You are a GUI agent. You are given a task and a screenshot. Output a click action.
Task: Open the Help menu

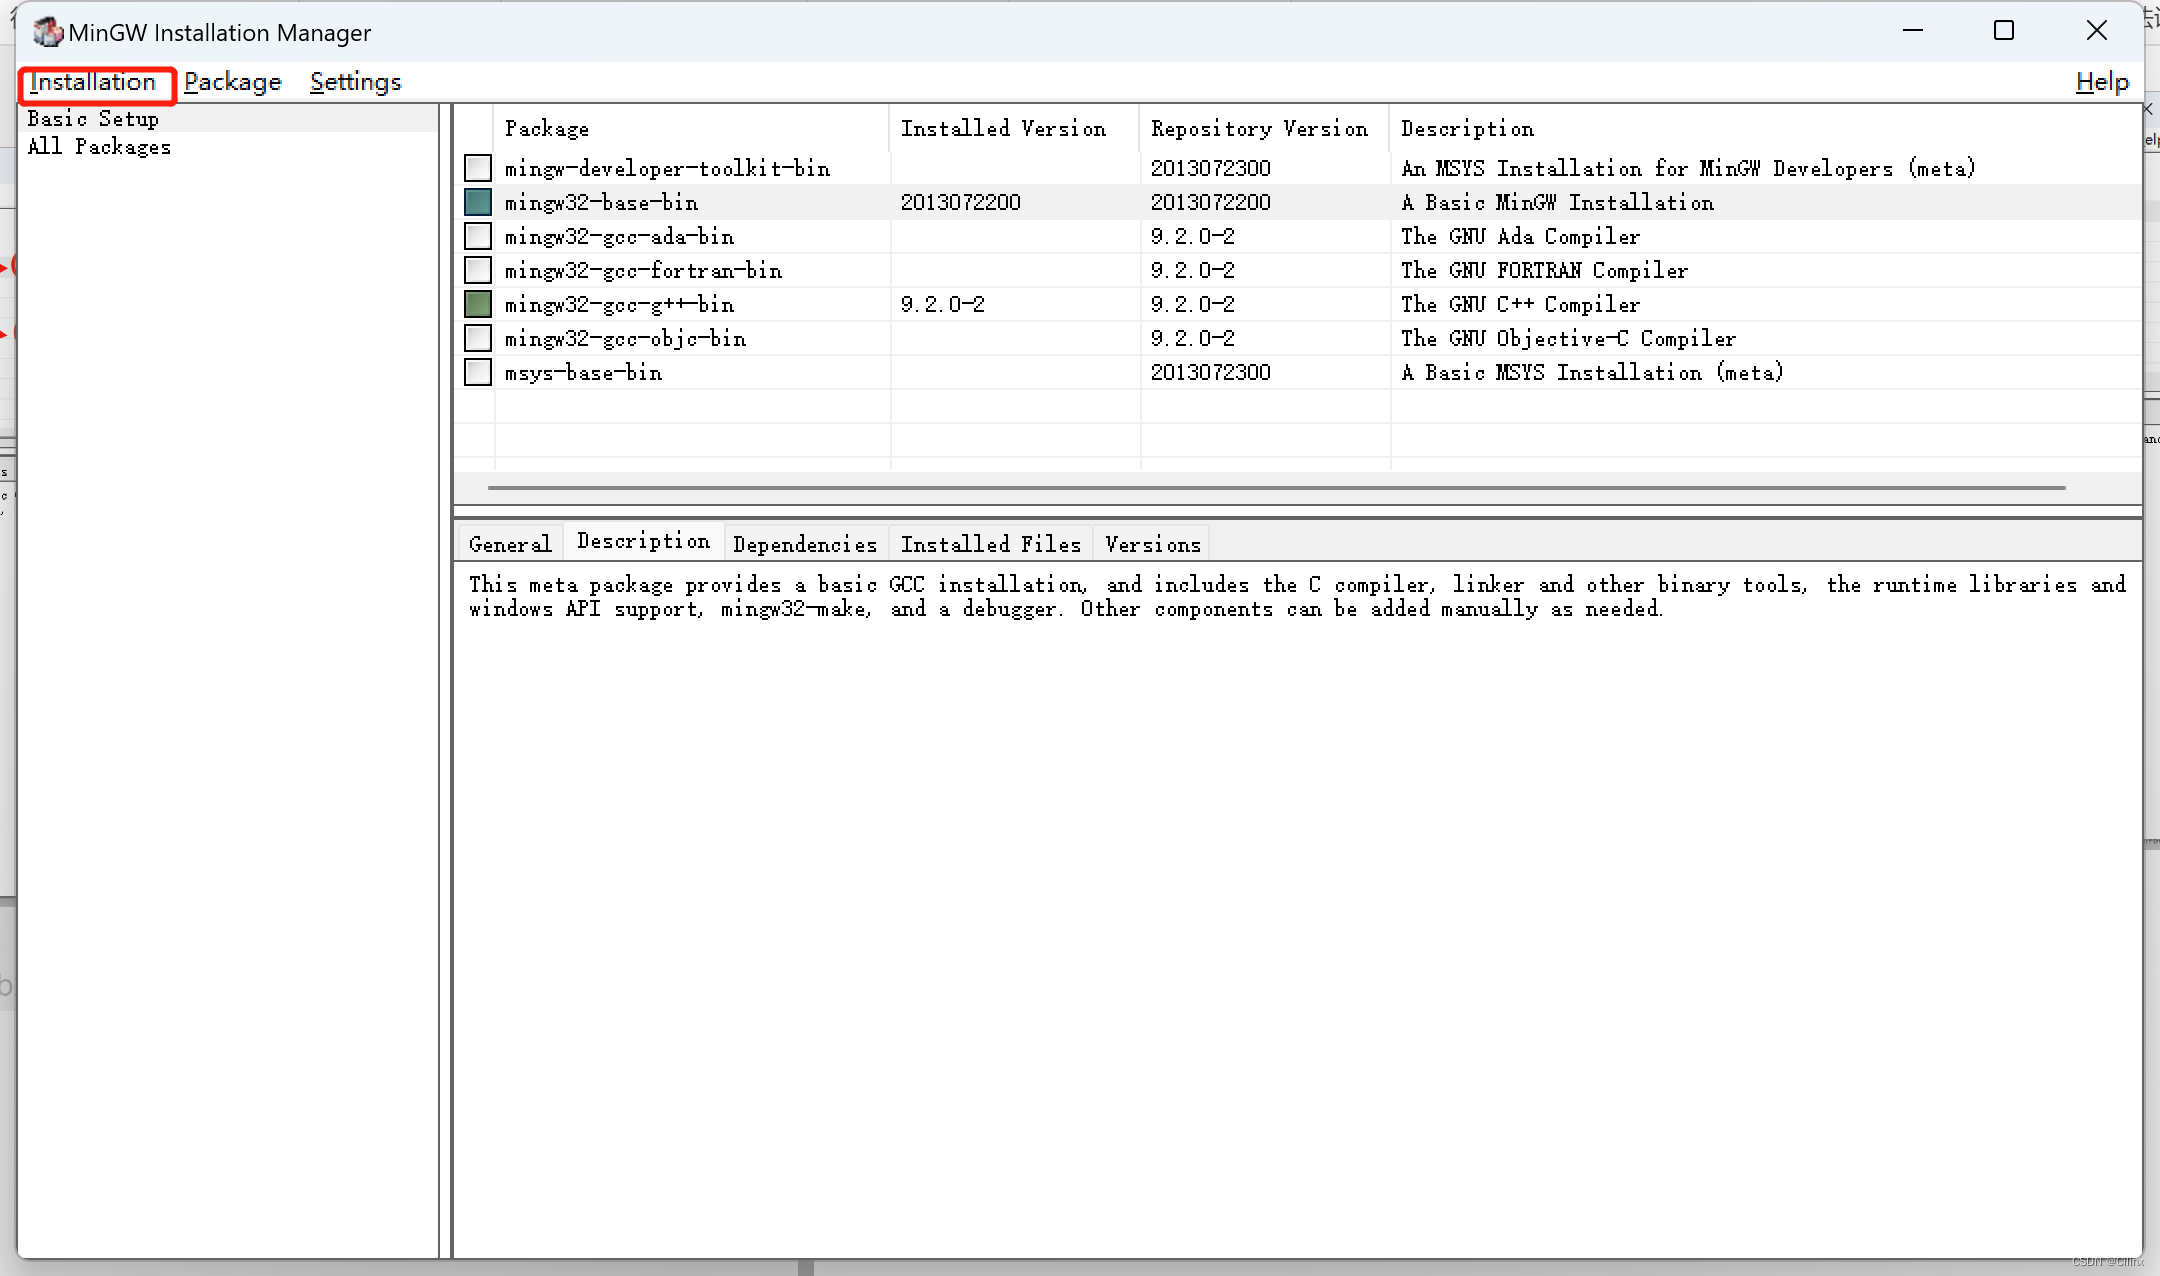tap(2101, 82)
